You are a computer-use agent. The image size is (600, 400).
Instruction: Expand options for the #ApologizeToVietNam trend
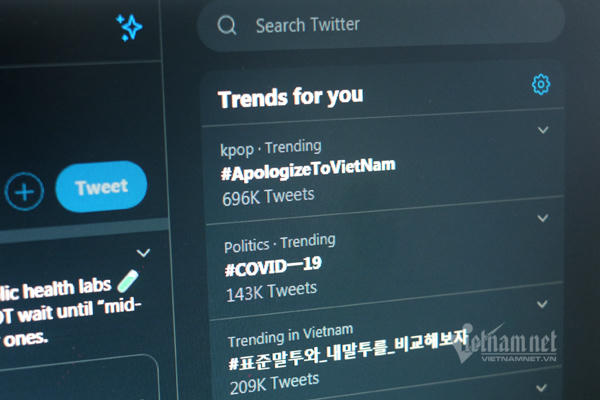(543, 130)
